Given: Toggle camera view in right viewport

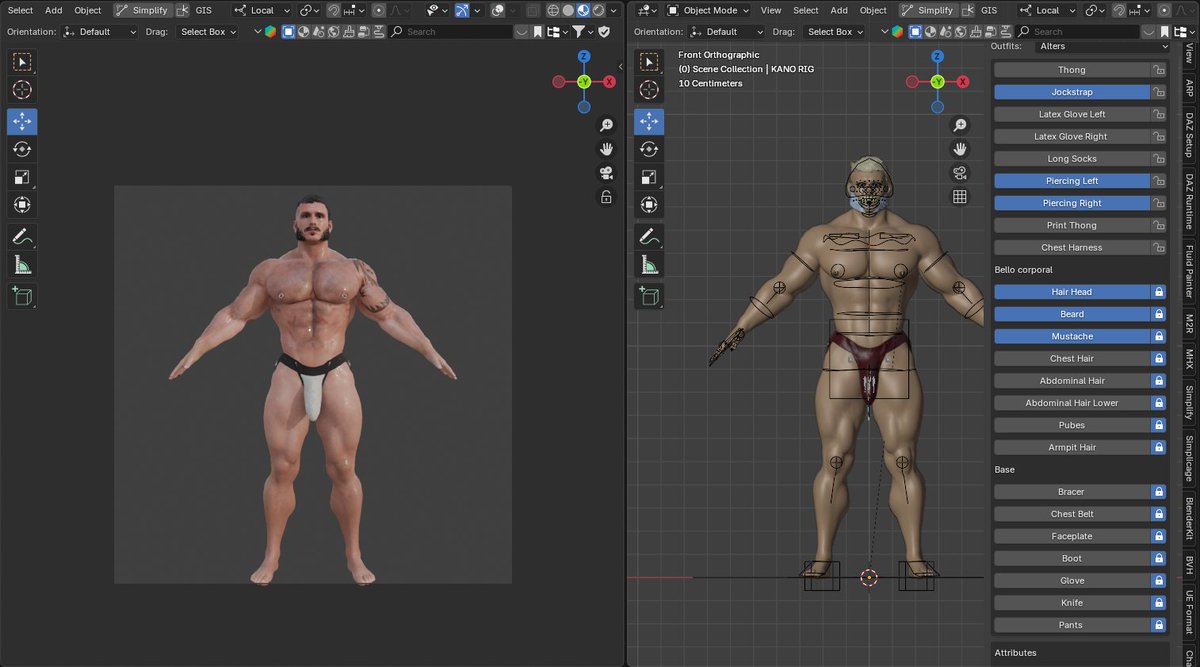Looking at the screenshot, I should pos(960,173).
